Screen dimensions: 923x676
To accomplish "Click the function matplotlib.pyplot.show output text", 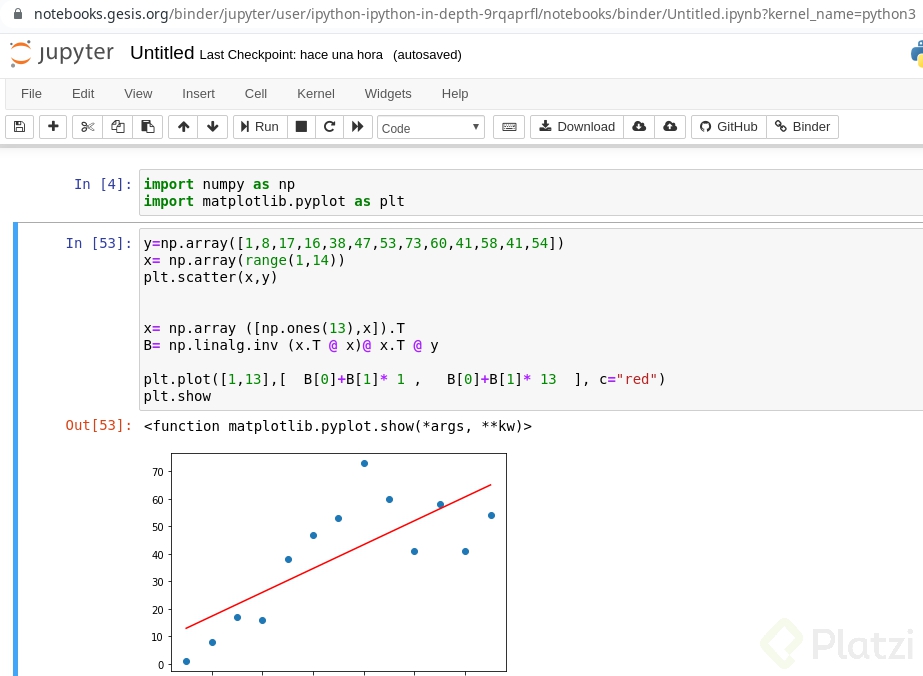I will pos(338,426).
